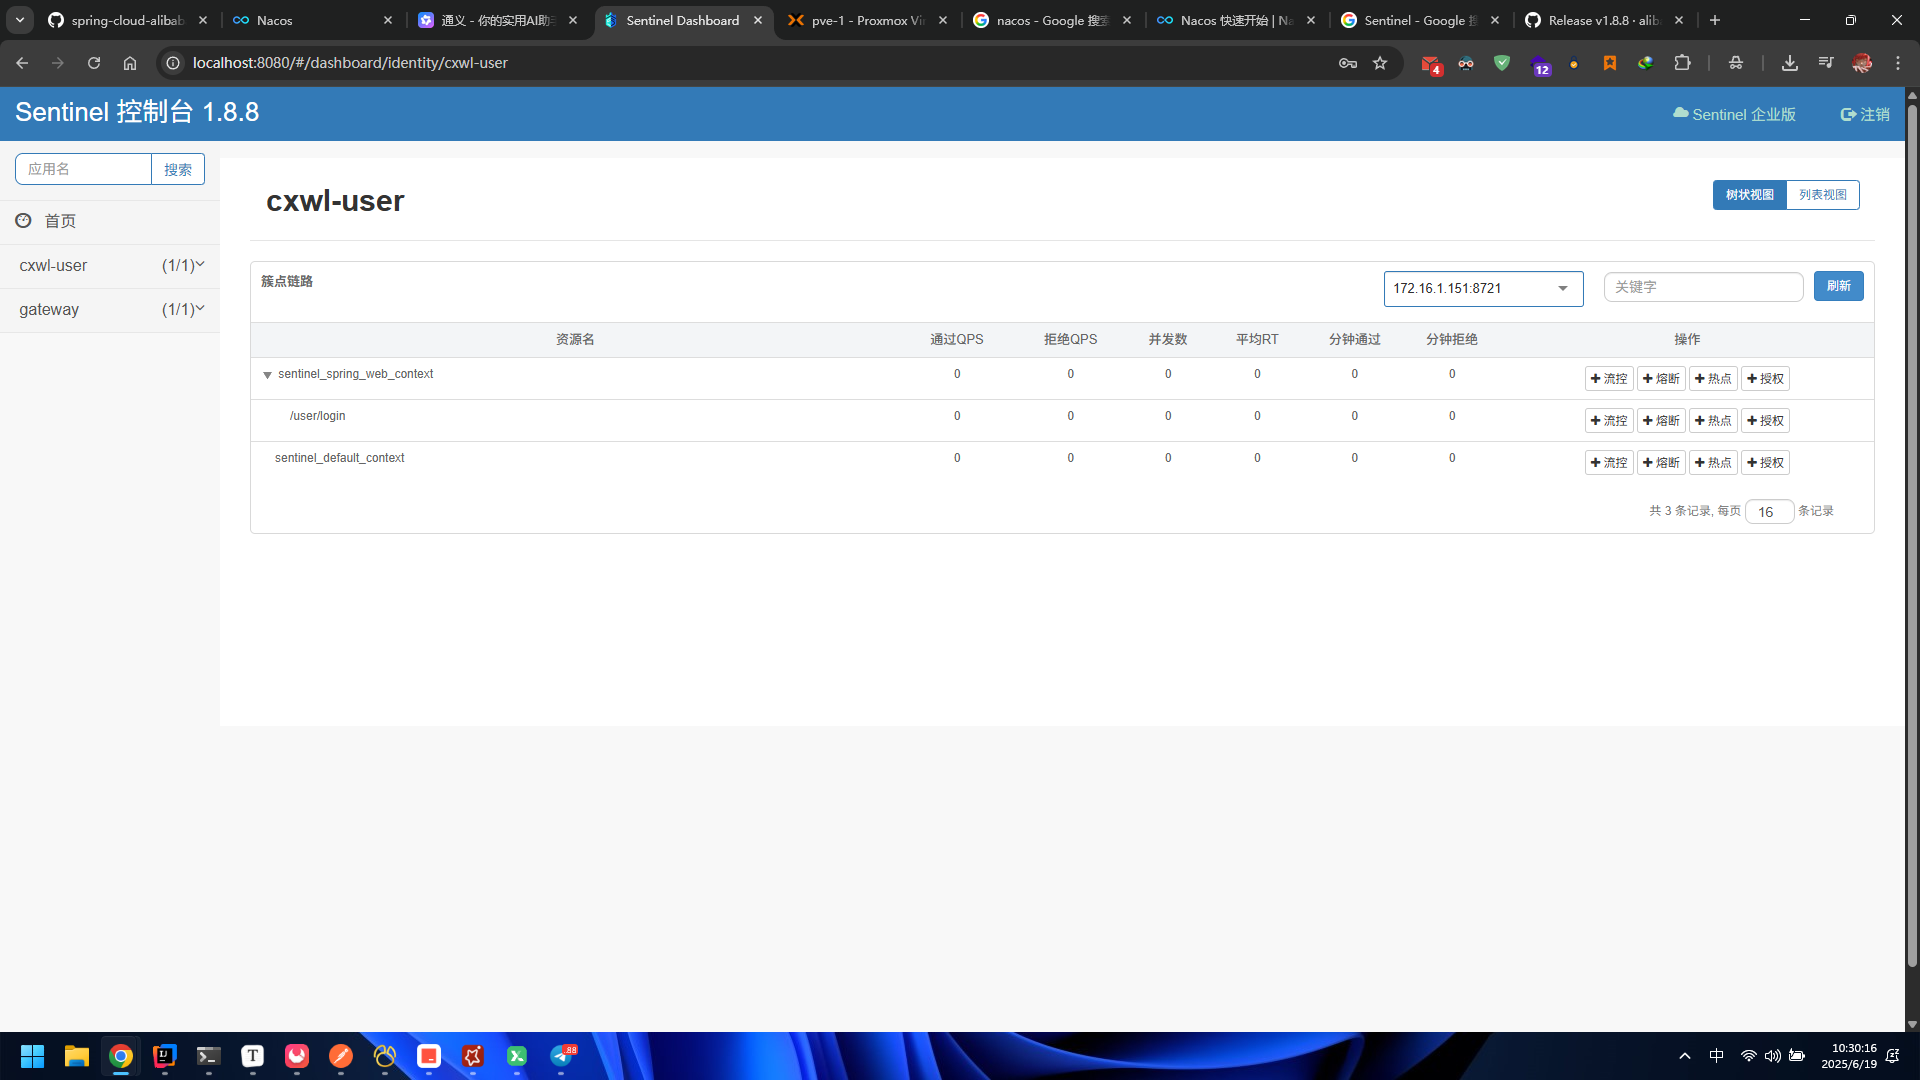This screenshot has height=1080, width=1920.
Task: Add circuit-breaker rule for sentinel_spring_web_context
Action: pos(1660,379)
